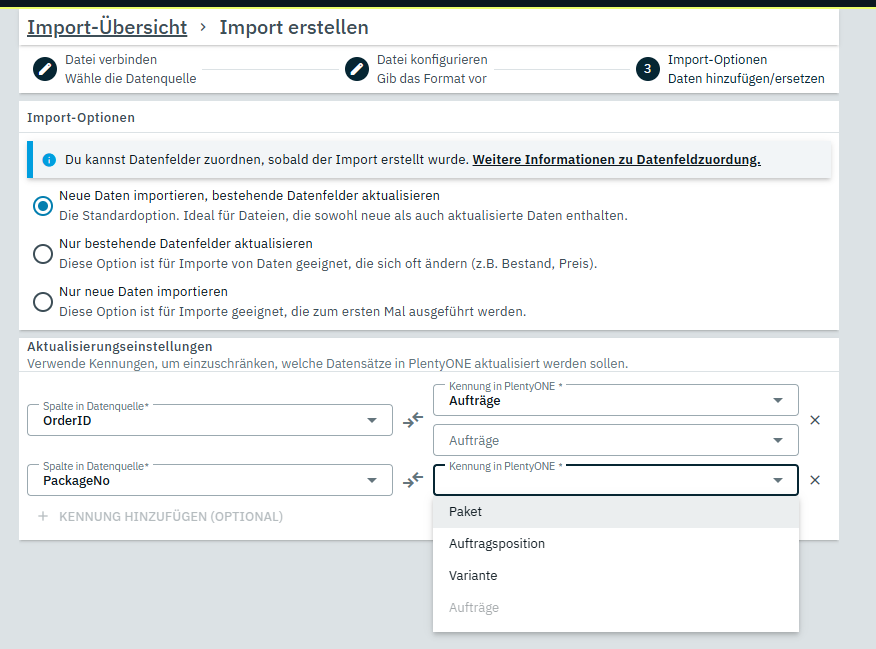Click the blue info icon in the notice banner
Viewport: 876px width, 649px height.
49,160
